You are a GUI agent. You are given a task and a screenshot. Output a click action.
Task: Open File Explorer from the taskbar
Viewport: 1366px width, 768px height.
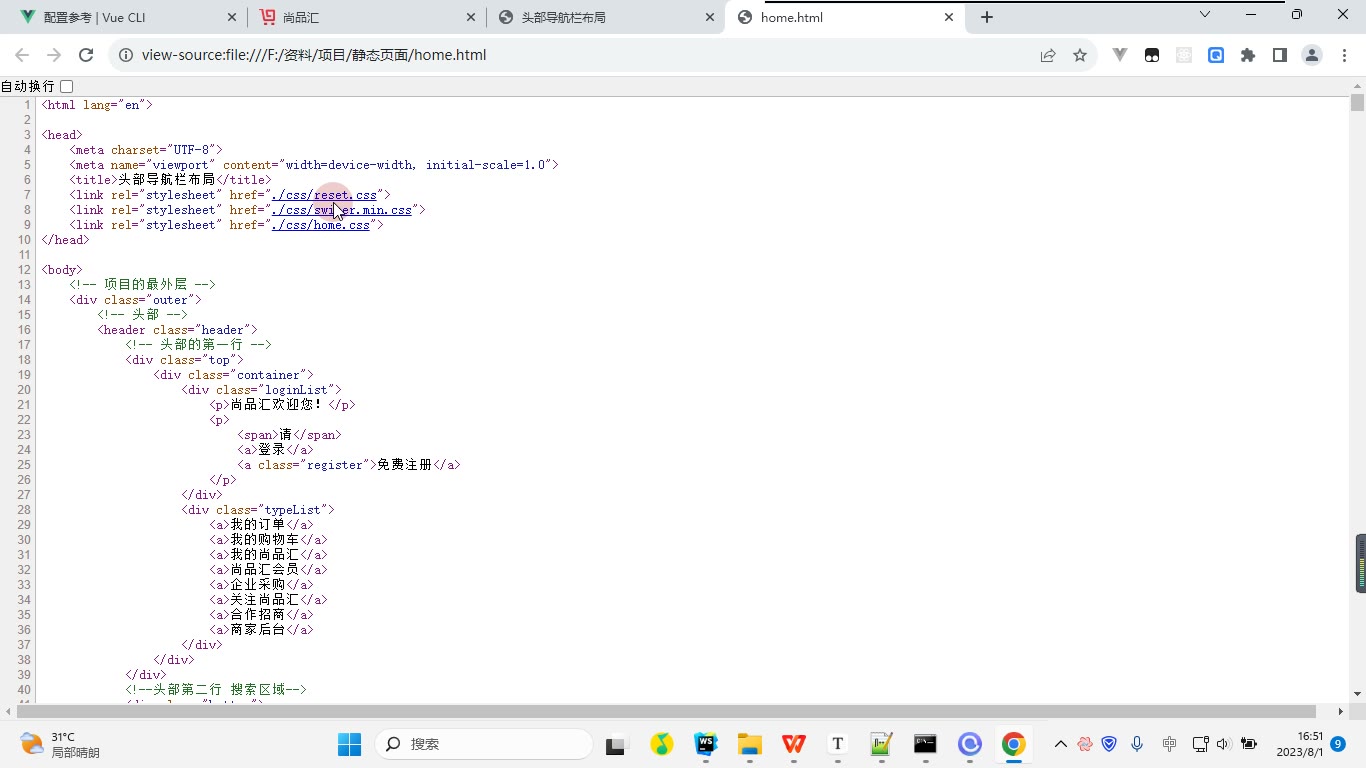(x=750, y=744)
